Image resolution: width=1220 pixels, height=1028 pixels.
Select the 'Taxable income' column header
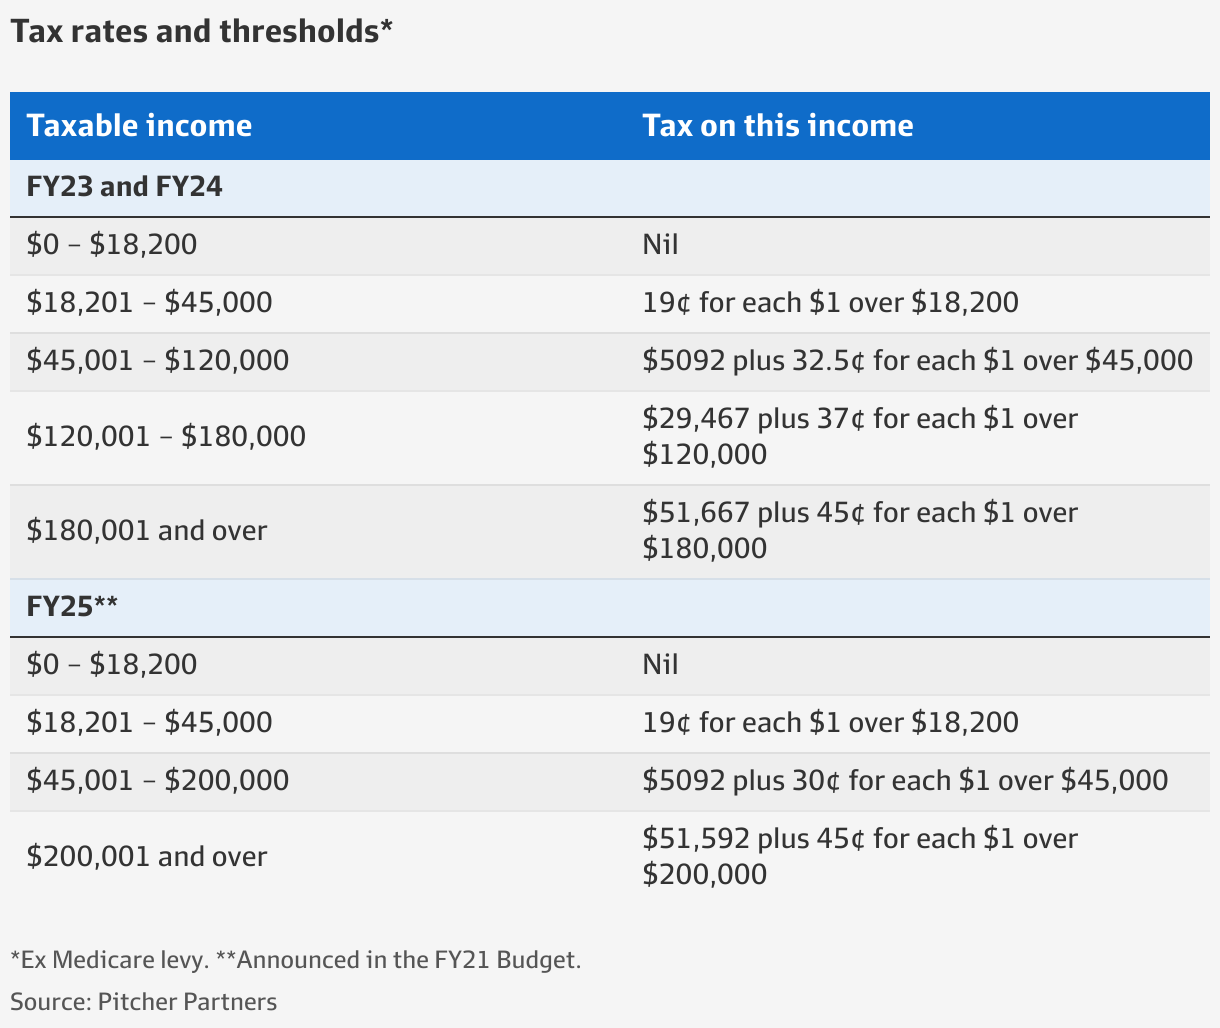click(x=139, y=125)
